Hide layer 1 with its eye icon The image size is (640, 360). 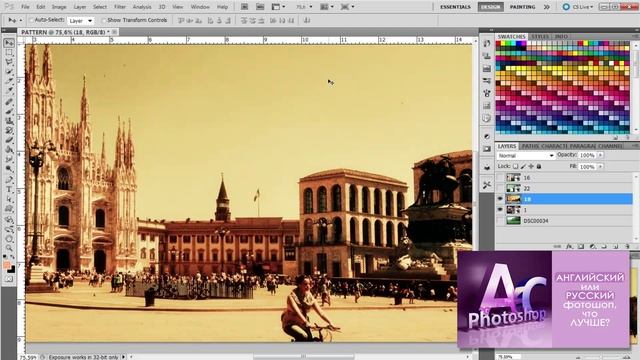(x=500, y=210)
